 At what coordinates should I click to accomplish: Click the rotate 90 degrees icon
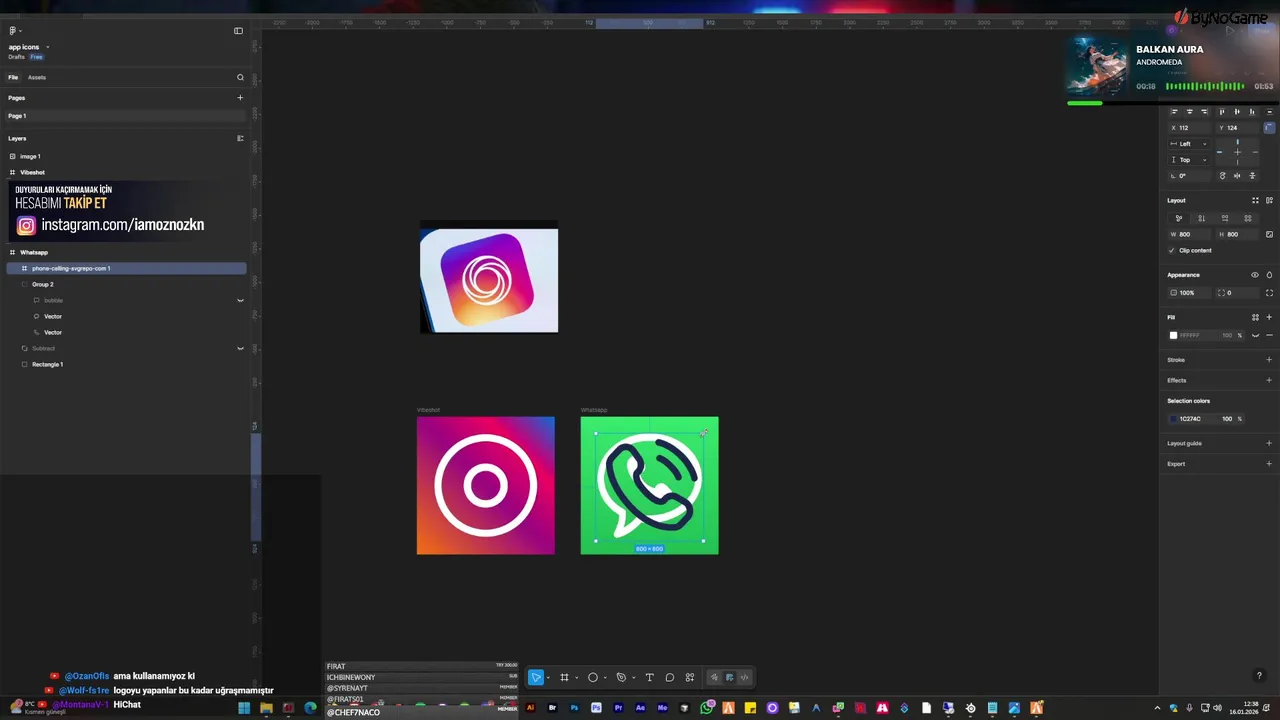(1222, 176)
